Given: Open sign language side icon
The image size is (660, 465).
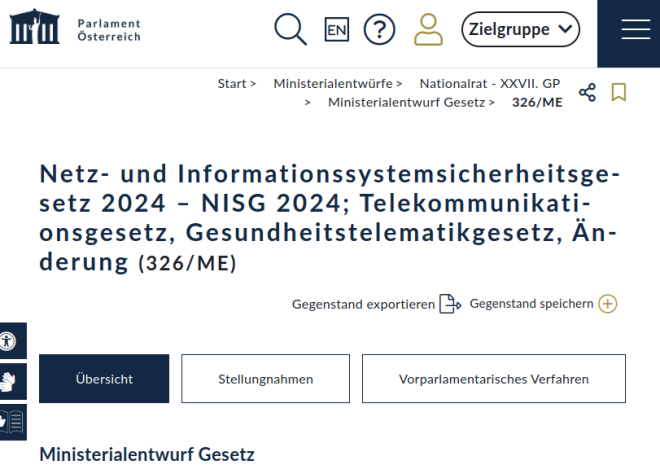Looking at the screenshot, I should 13,382.
